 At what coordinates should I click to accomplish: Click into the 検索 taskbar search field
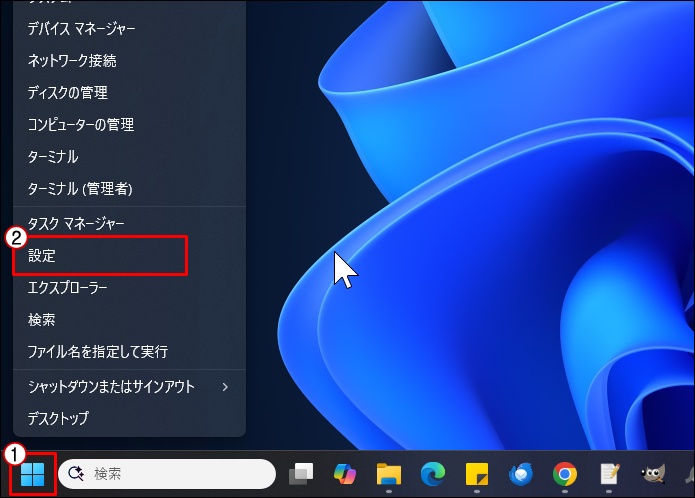pyautogui.click(x=167, y=474)
